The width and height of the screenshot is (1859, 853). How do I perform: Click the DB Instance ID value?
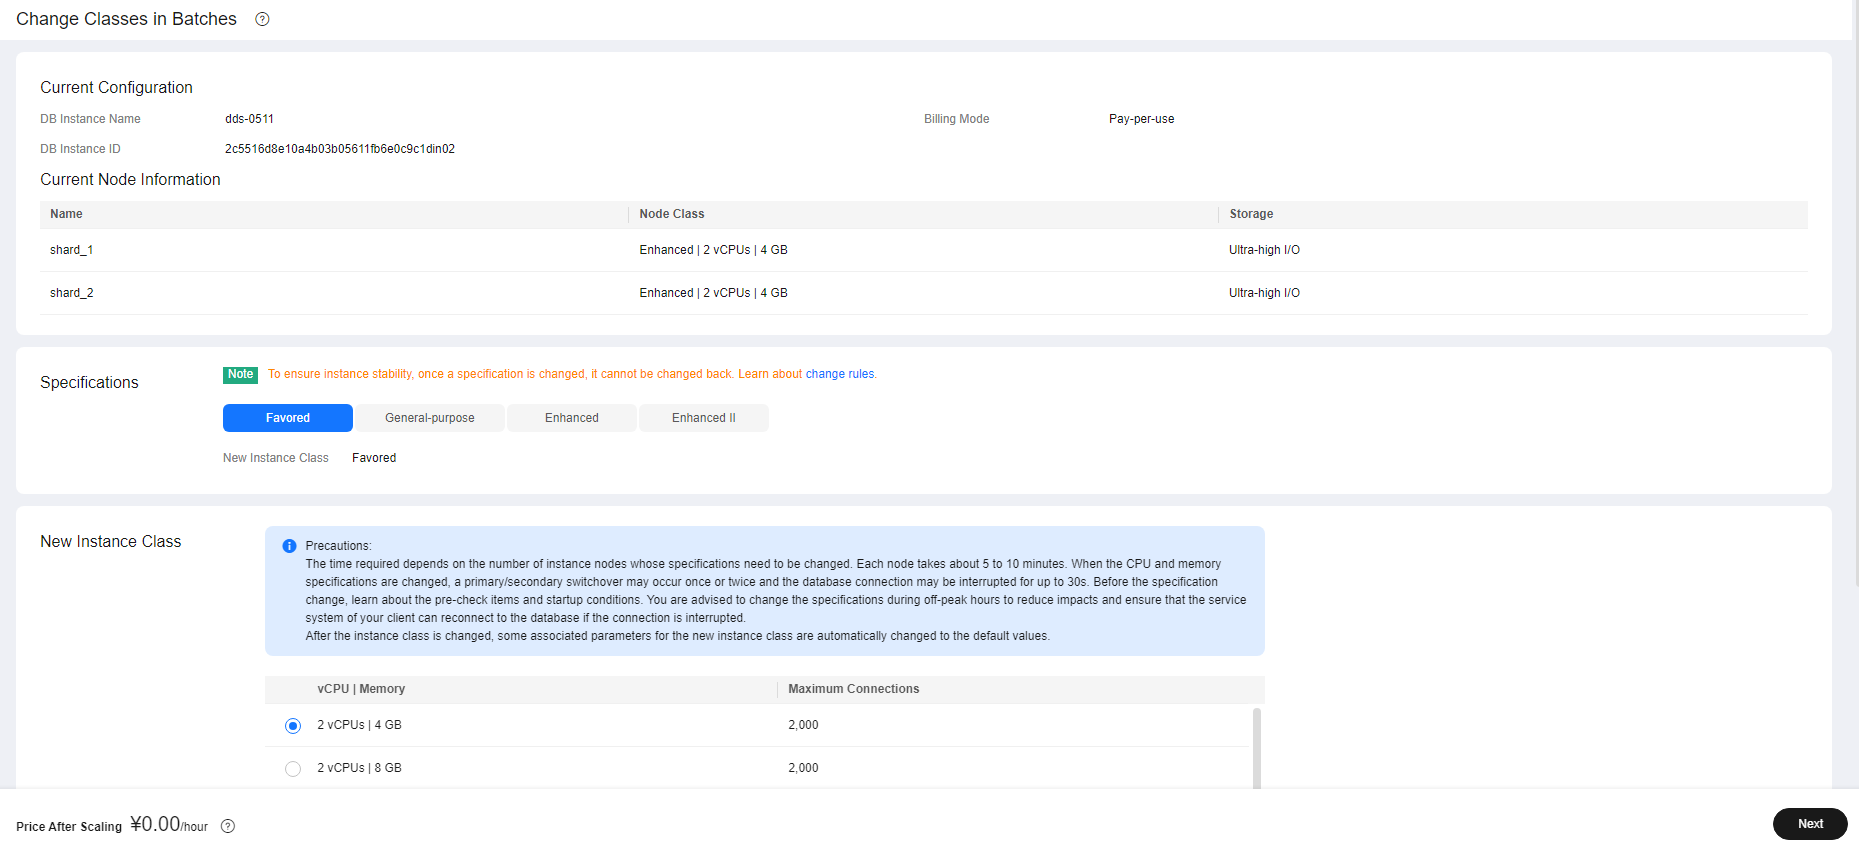click(x=340, y=149)
